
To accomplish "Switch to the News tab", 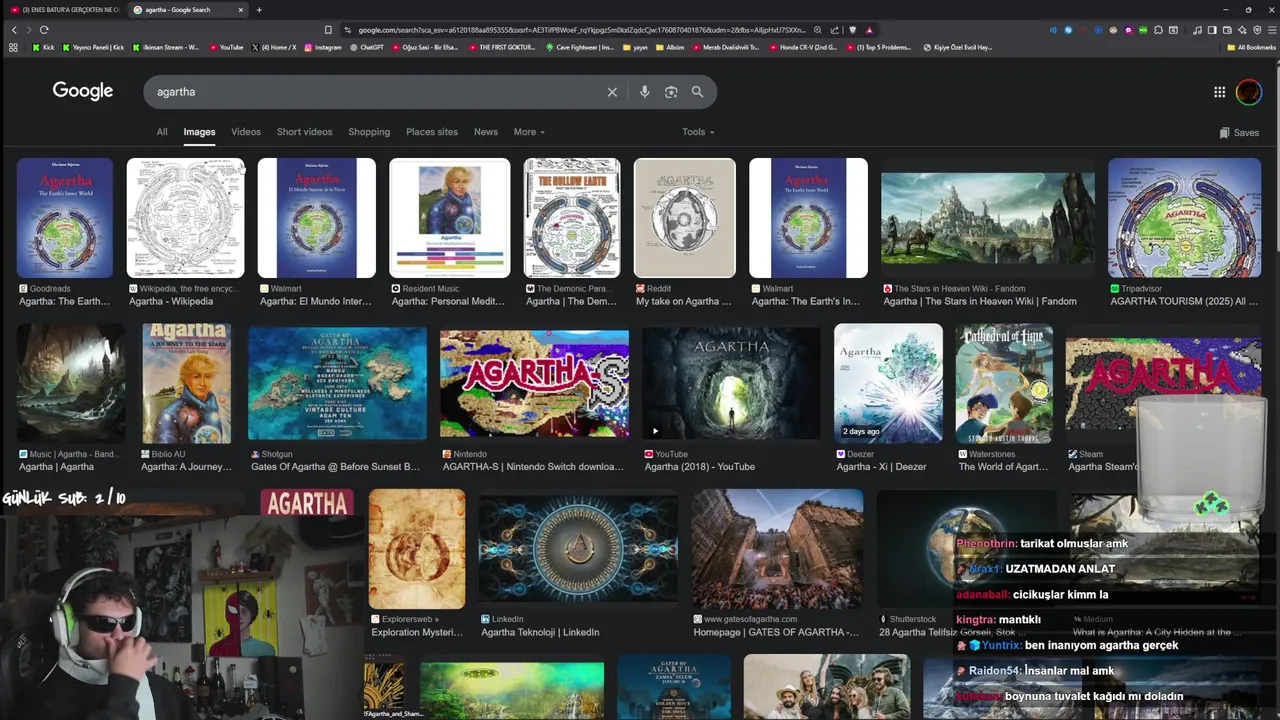I will pyautogui.click(x=486, y=132).
